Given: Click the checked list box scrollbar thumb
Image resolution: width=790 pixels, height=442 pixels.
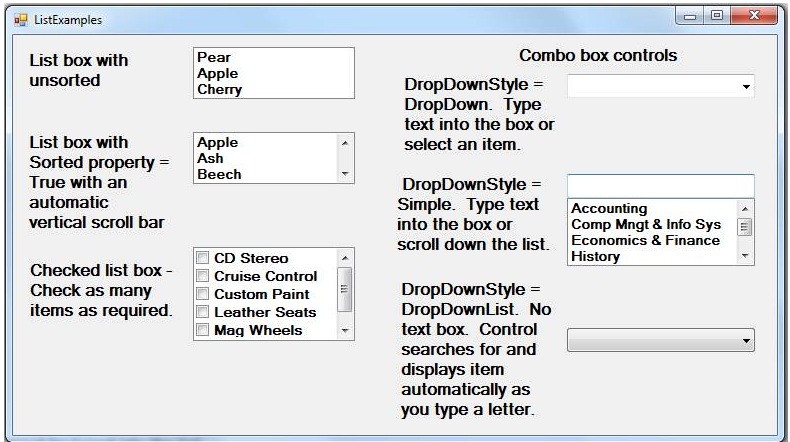Looking at the screenshot, I should (x=345, y=289).
